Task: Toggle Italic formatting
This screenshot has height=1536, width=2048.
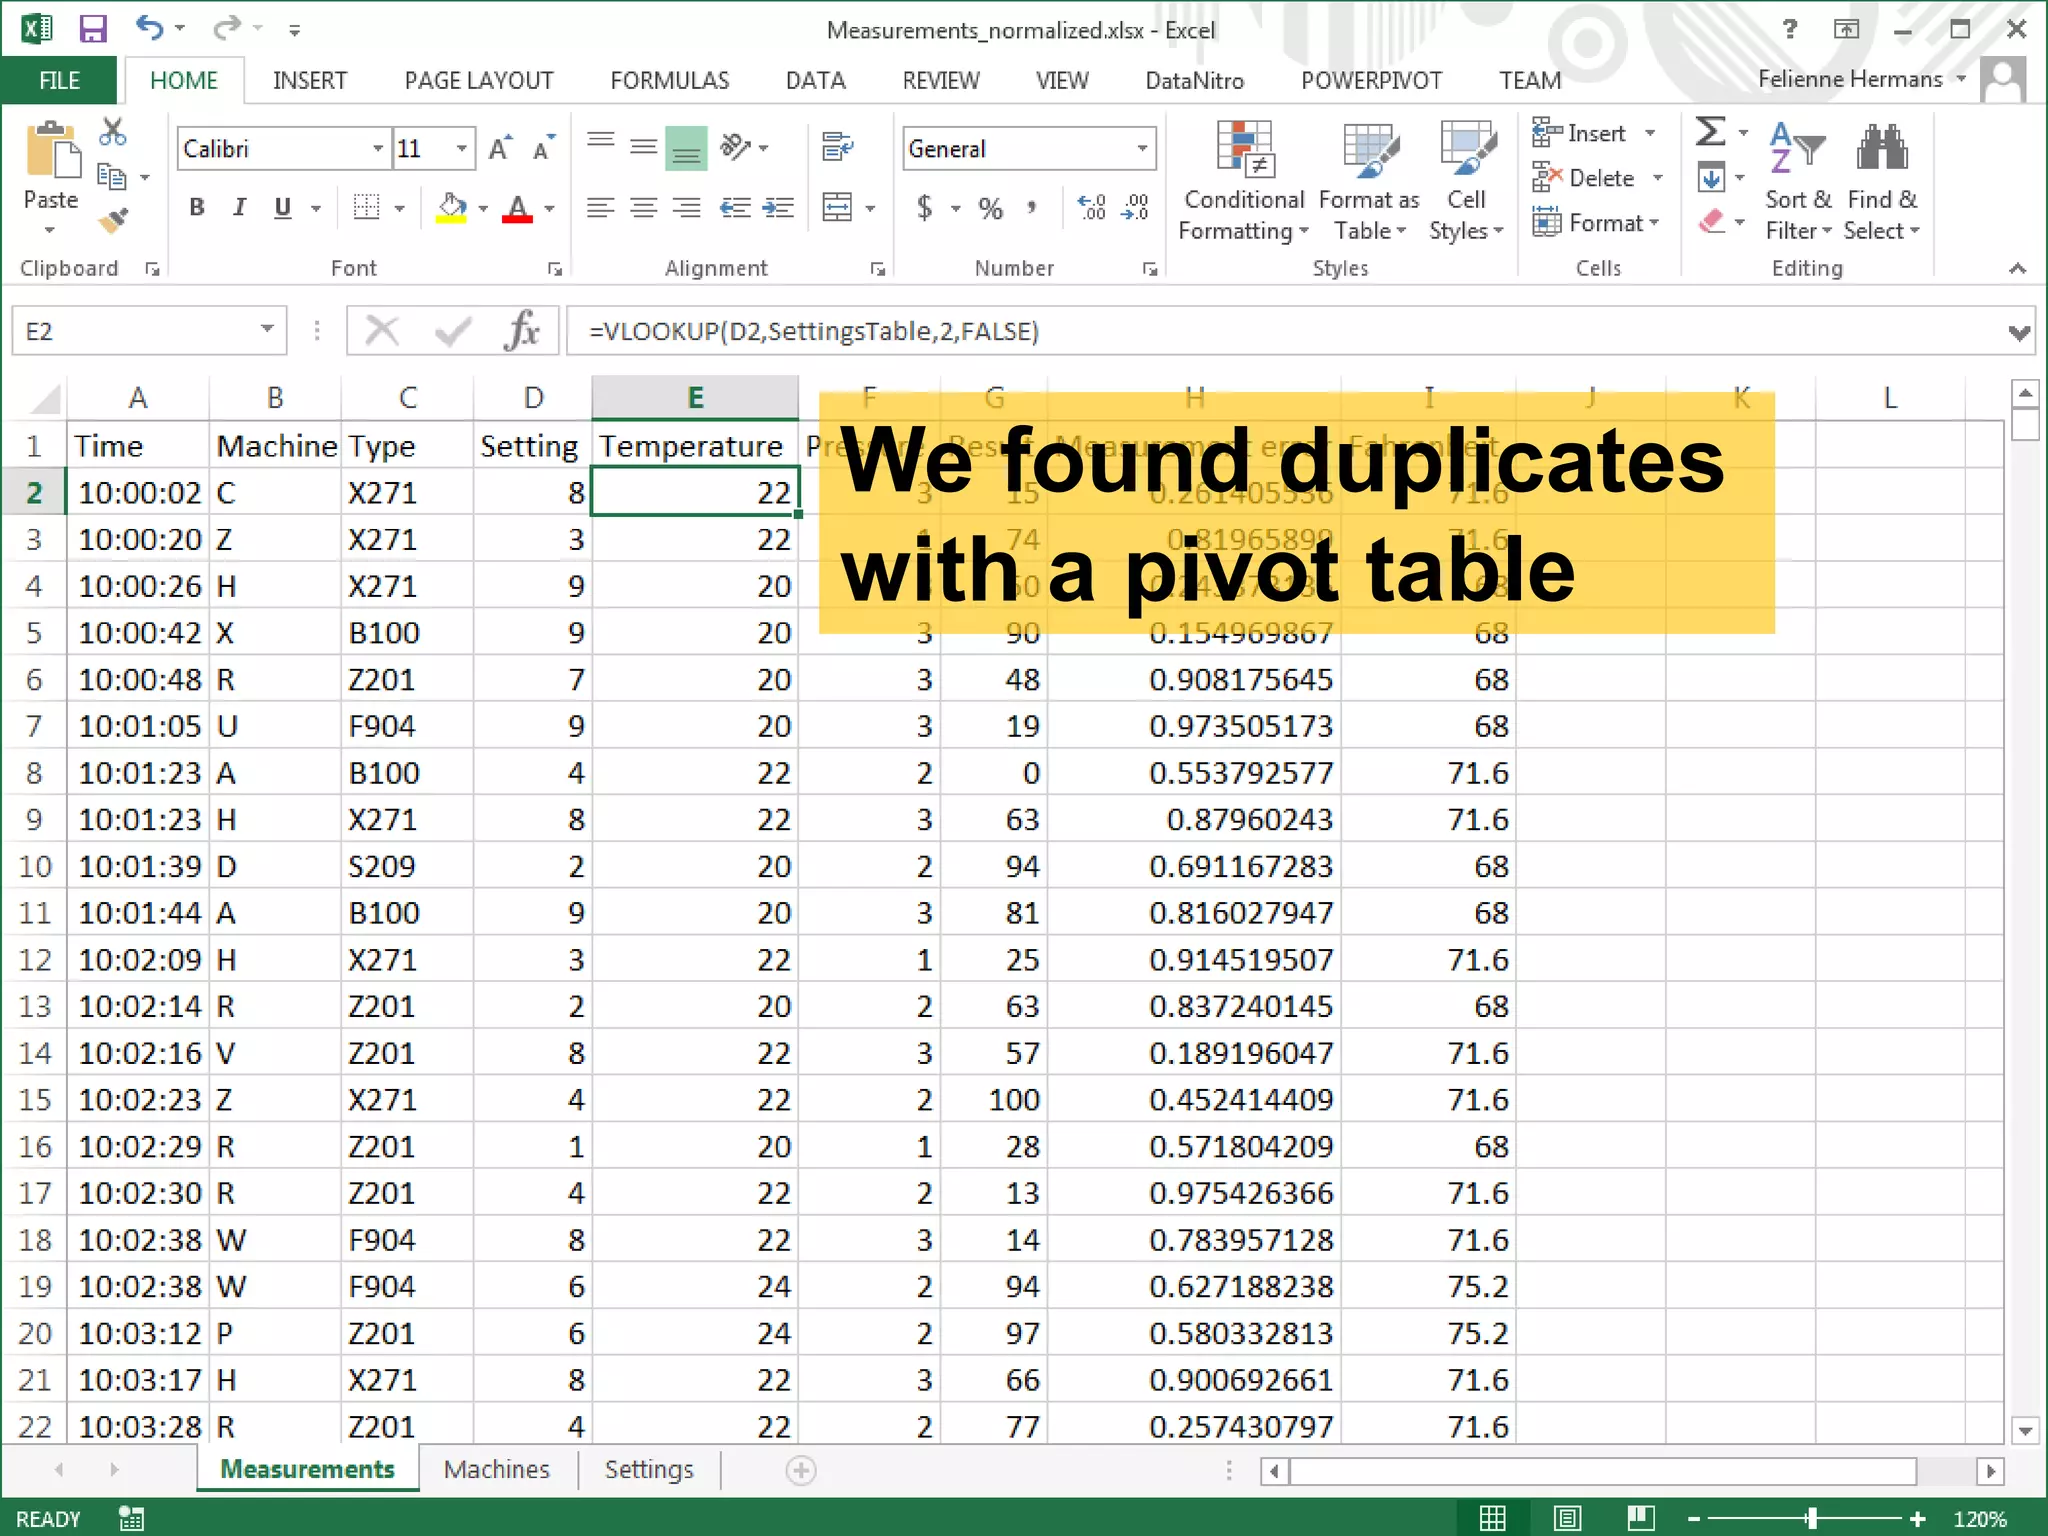Action: pos(239,208)
